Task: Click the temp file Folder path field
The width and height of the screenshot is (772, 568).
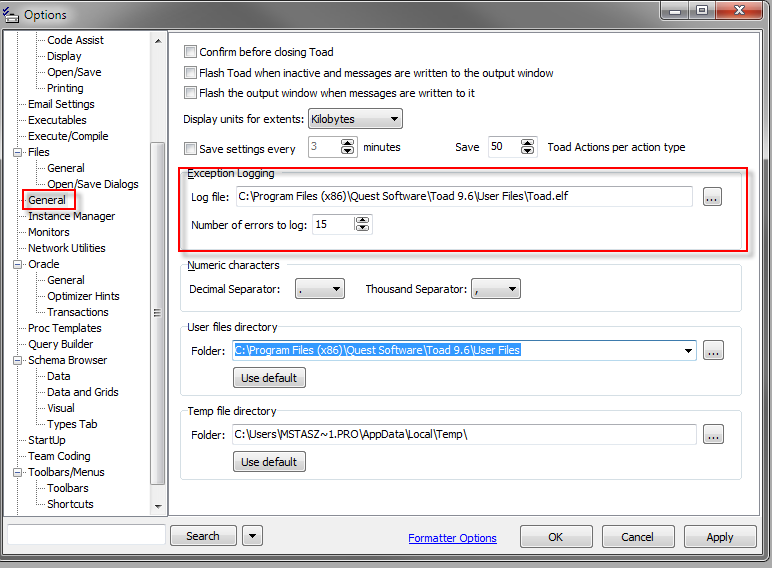Action: pyautogui.click(x=464, y=434)
